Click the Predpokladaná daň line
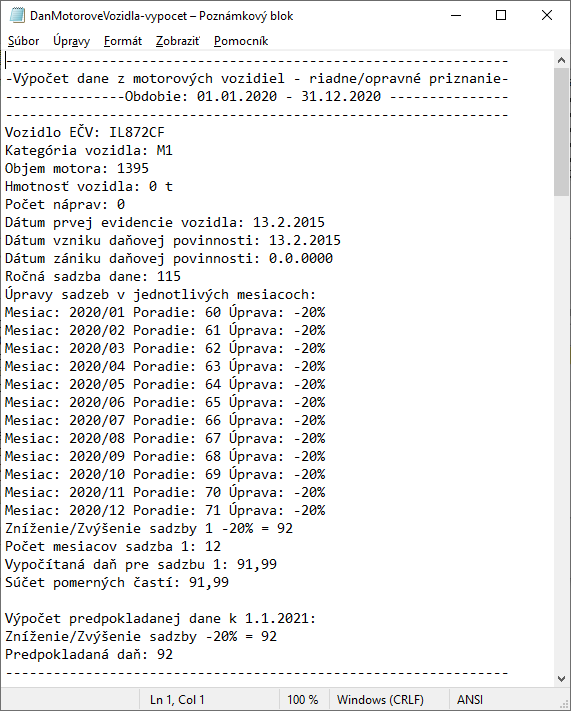571x711 pixels. (89, 654)
